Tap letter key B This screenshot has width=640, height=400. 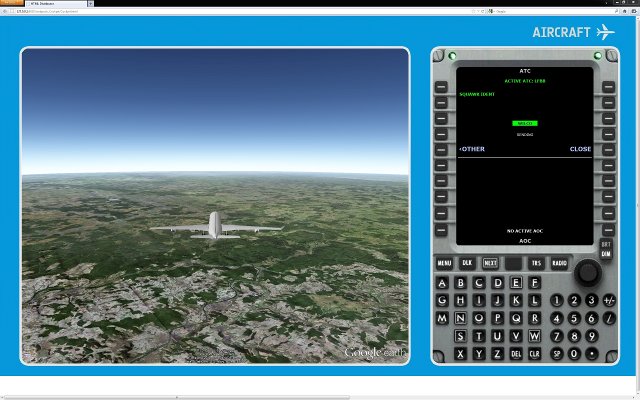(x=461, y=283)
